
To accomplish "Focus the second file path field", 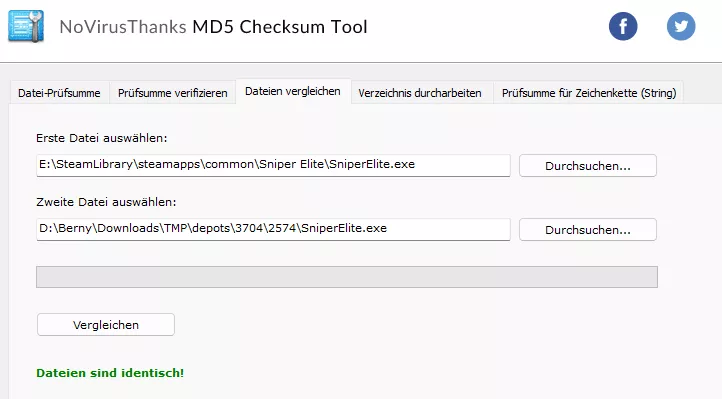I will (x=273, y=229).
